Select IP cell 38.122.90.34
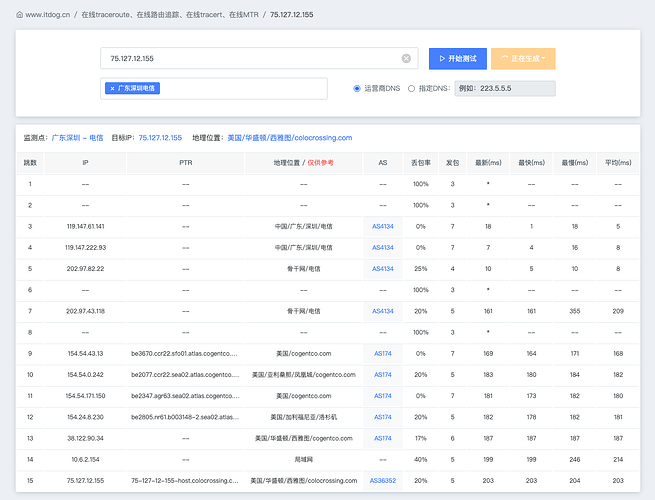655x500 pixels. click(x=85, y=438)
